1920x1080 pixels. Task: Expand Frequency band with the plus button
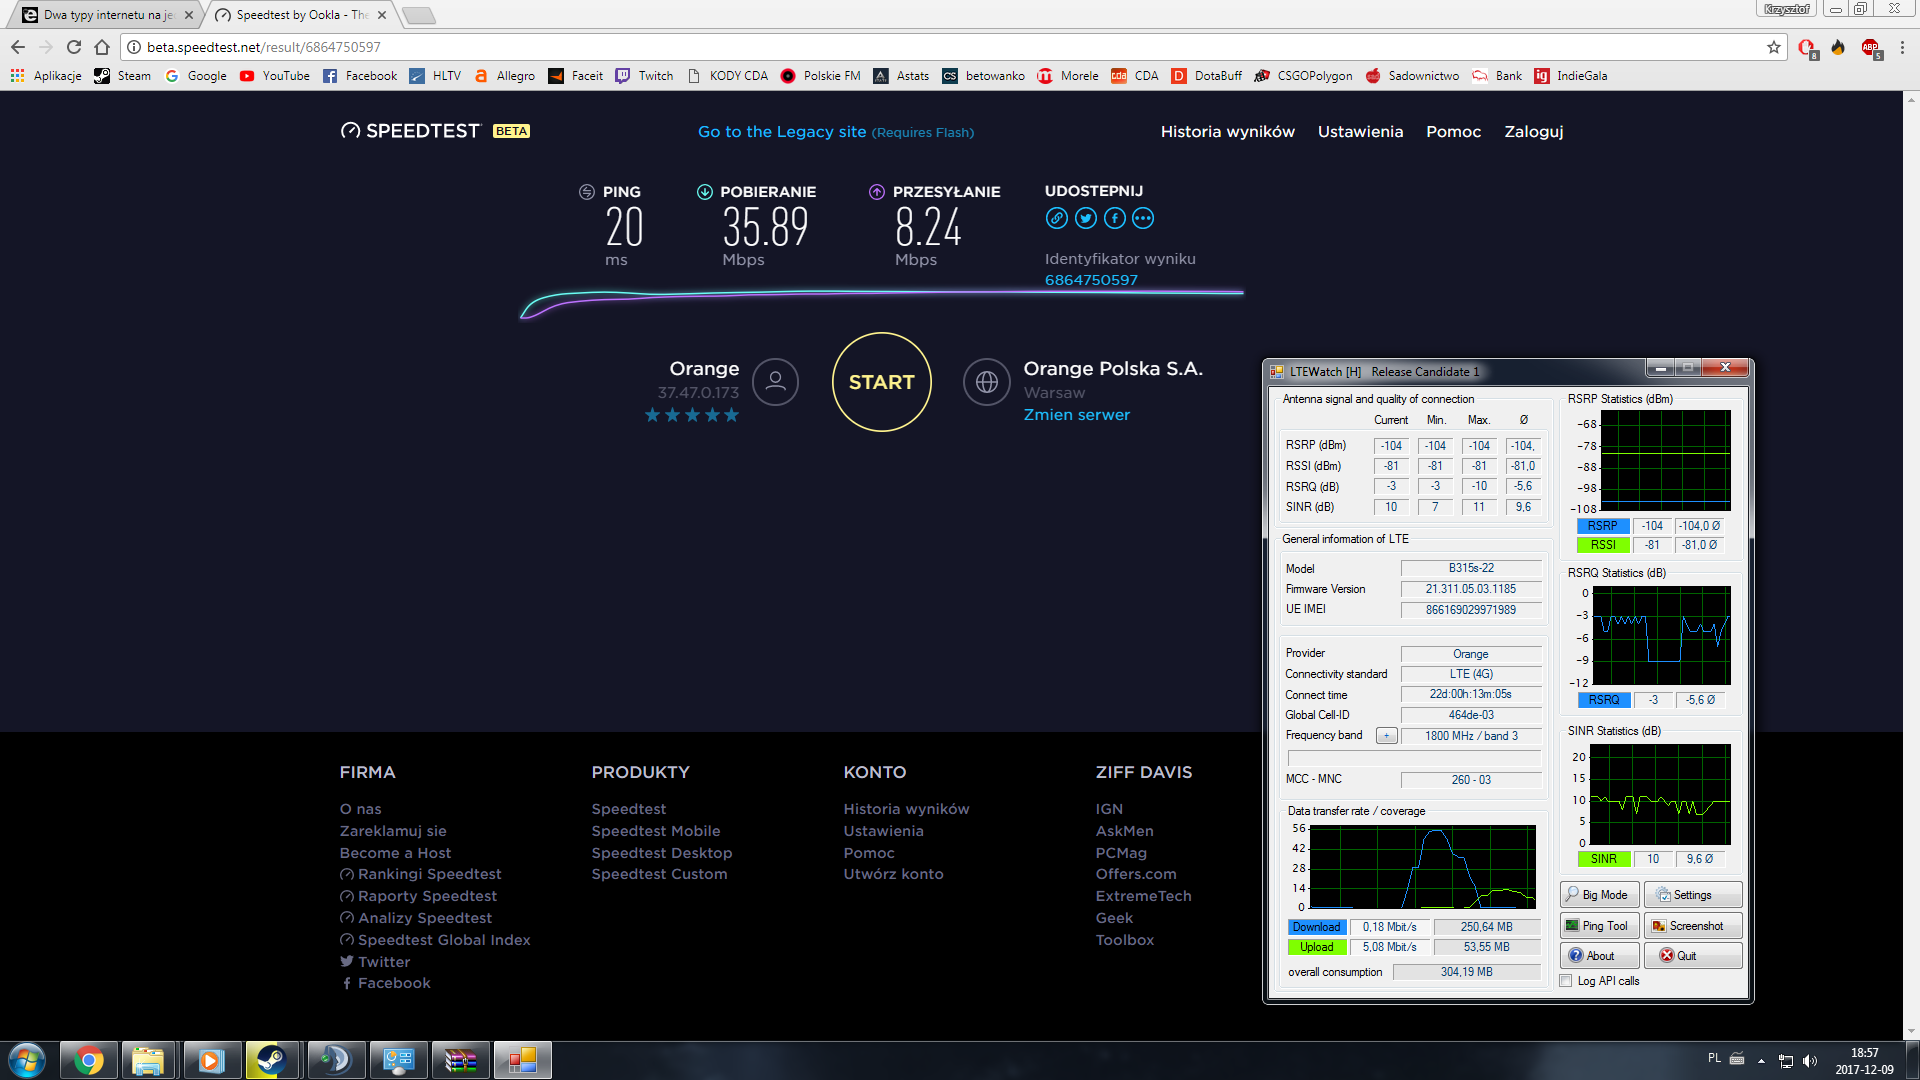[1386, 736]
